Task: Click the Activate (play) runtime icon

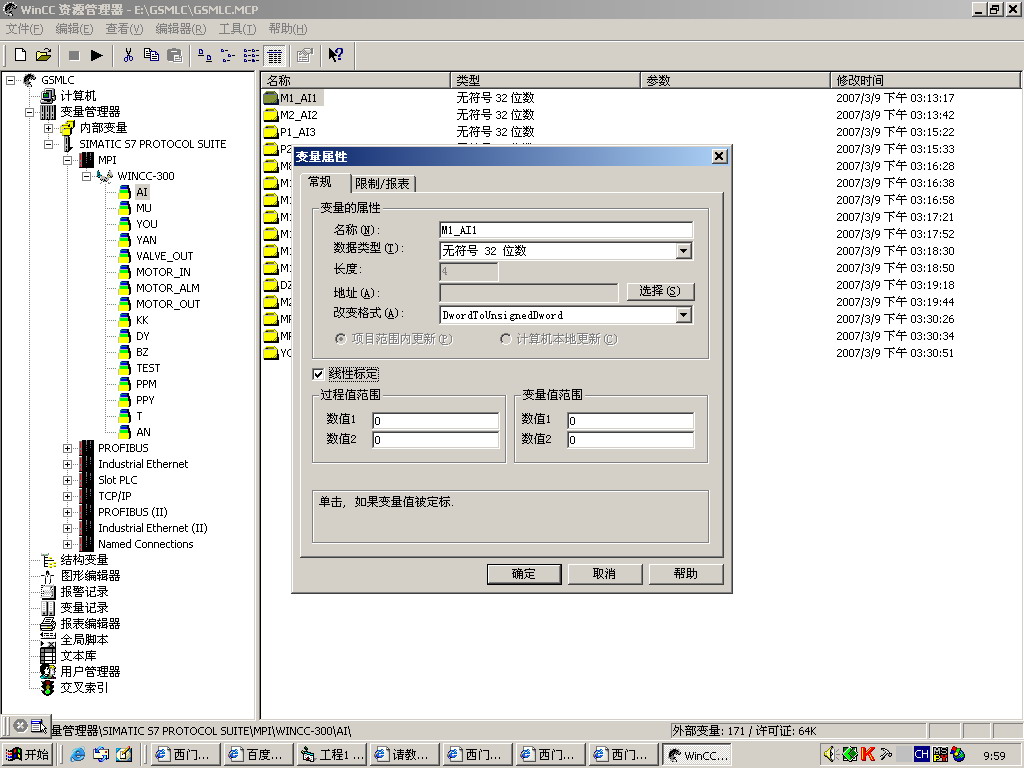Action: [97, 56]
